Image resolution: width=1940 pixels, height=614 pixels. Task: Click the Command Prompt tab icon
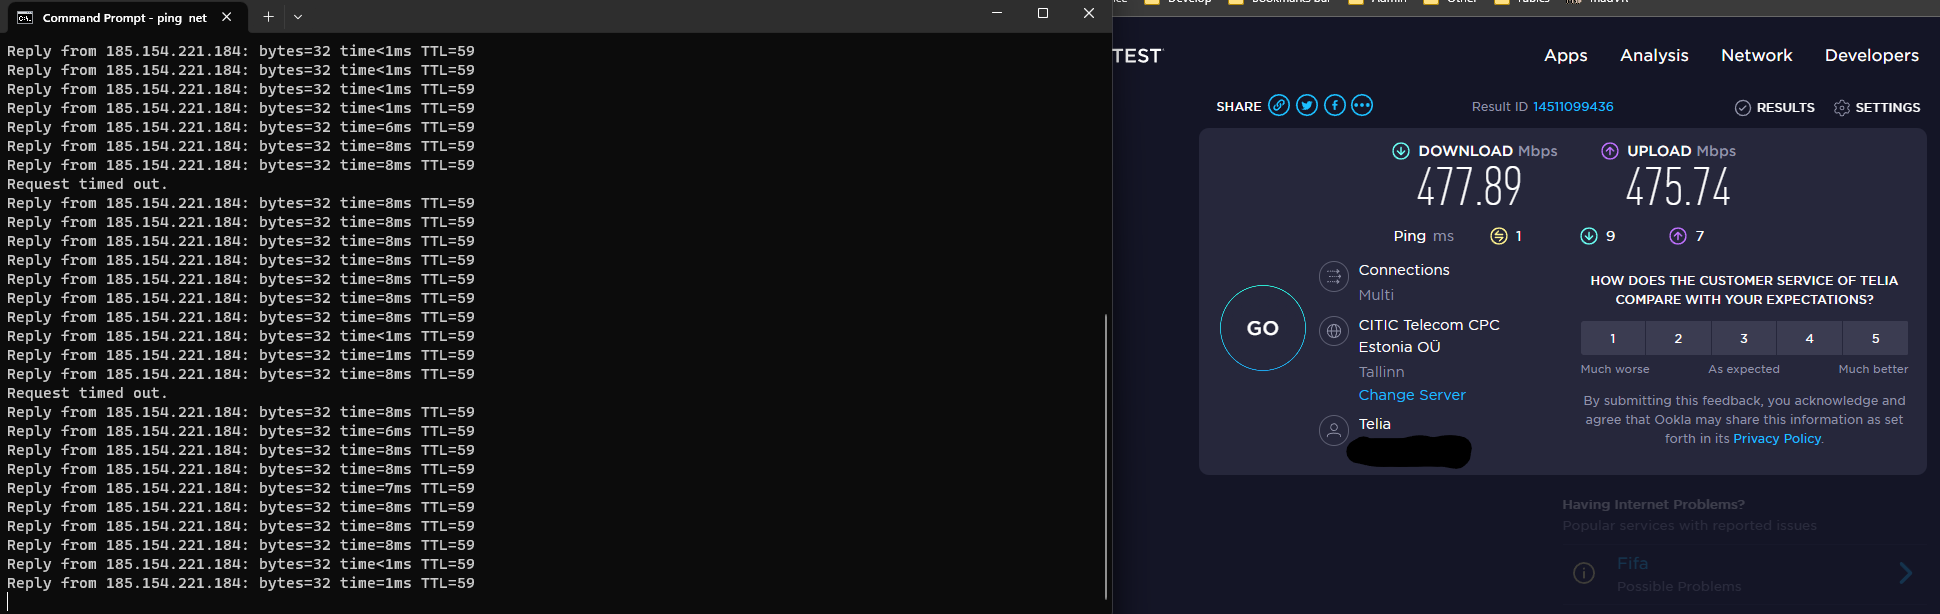coord(25,17)
